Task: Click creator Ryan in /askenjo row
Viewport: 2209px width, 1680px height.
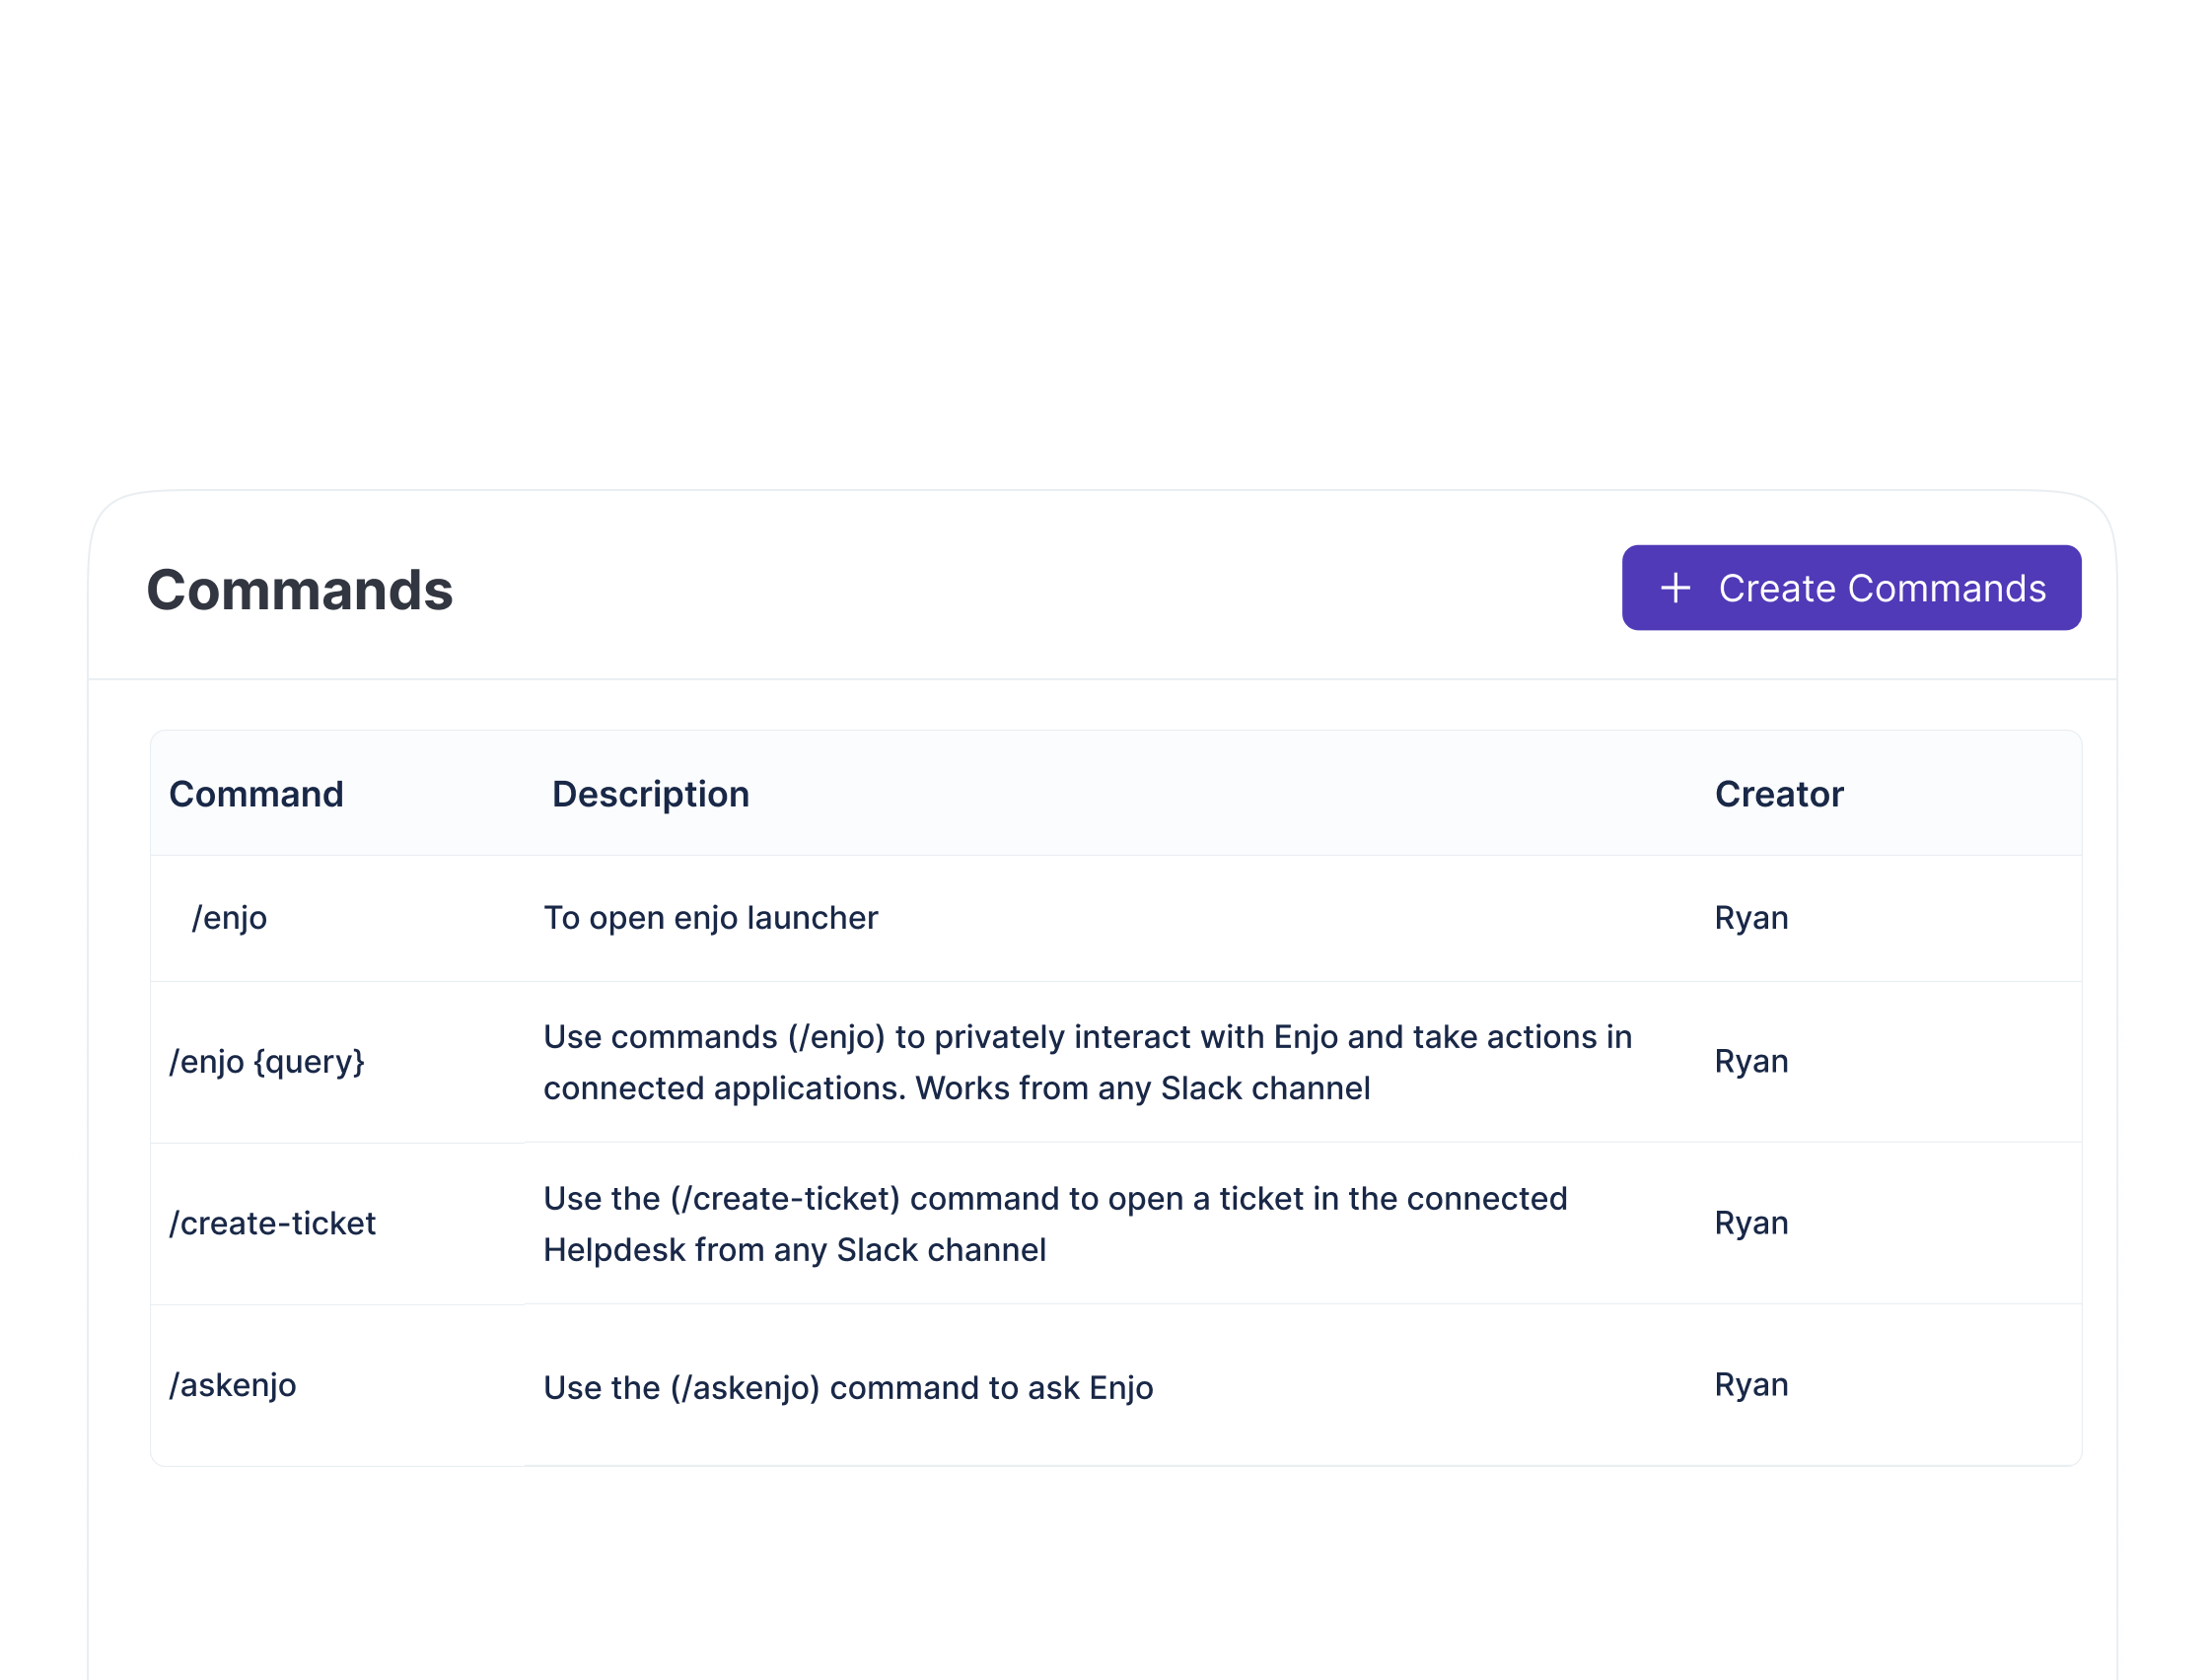Action: point(1750,1385)
